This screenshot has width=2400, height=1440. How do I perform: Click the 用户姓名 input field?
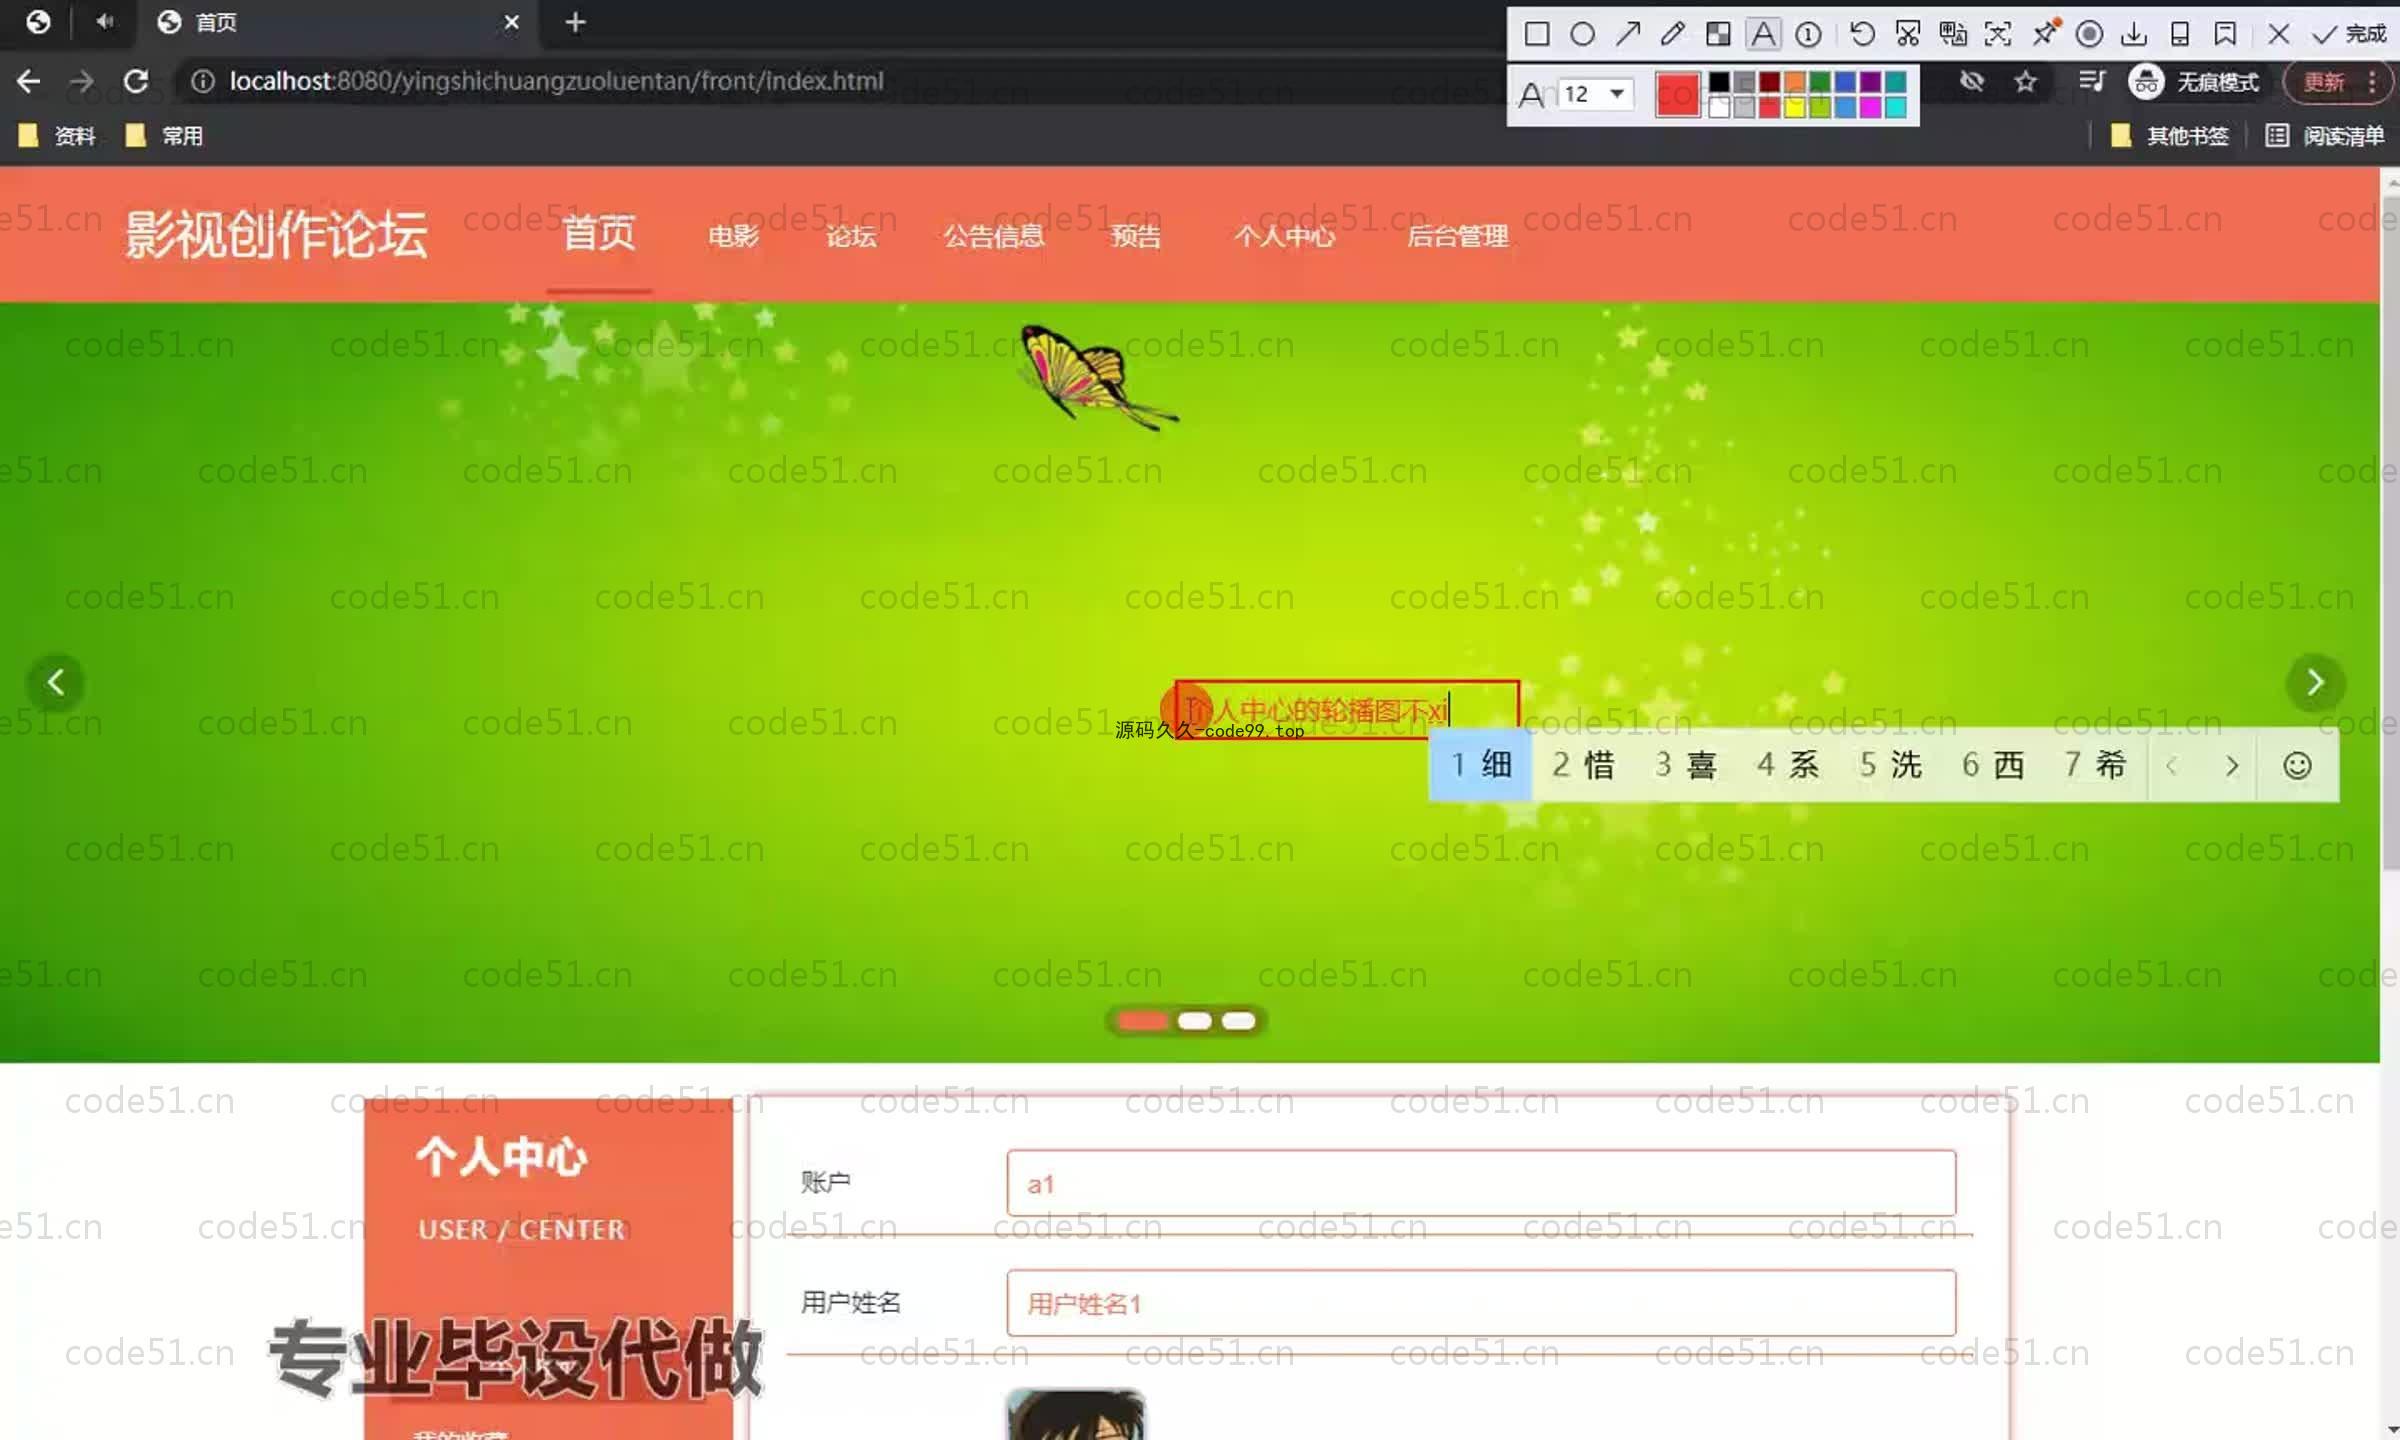1481,1303
